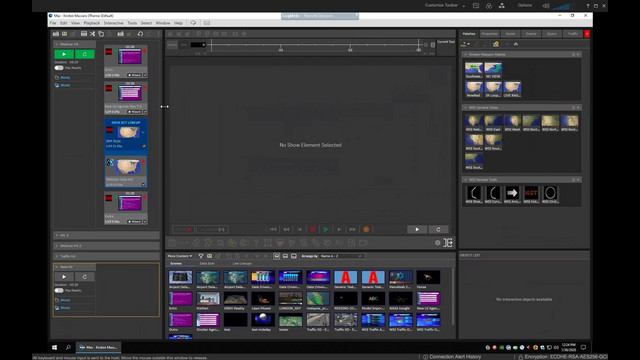Click the scissors cut icon in left toolbar
Image resolution: width=640 pixels, height=360 pixels.
coord(93,34)
